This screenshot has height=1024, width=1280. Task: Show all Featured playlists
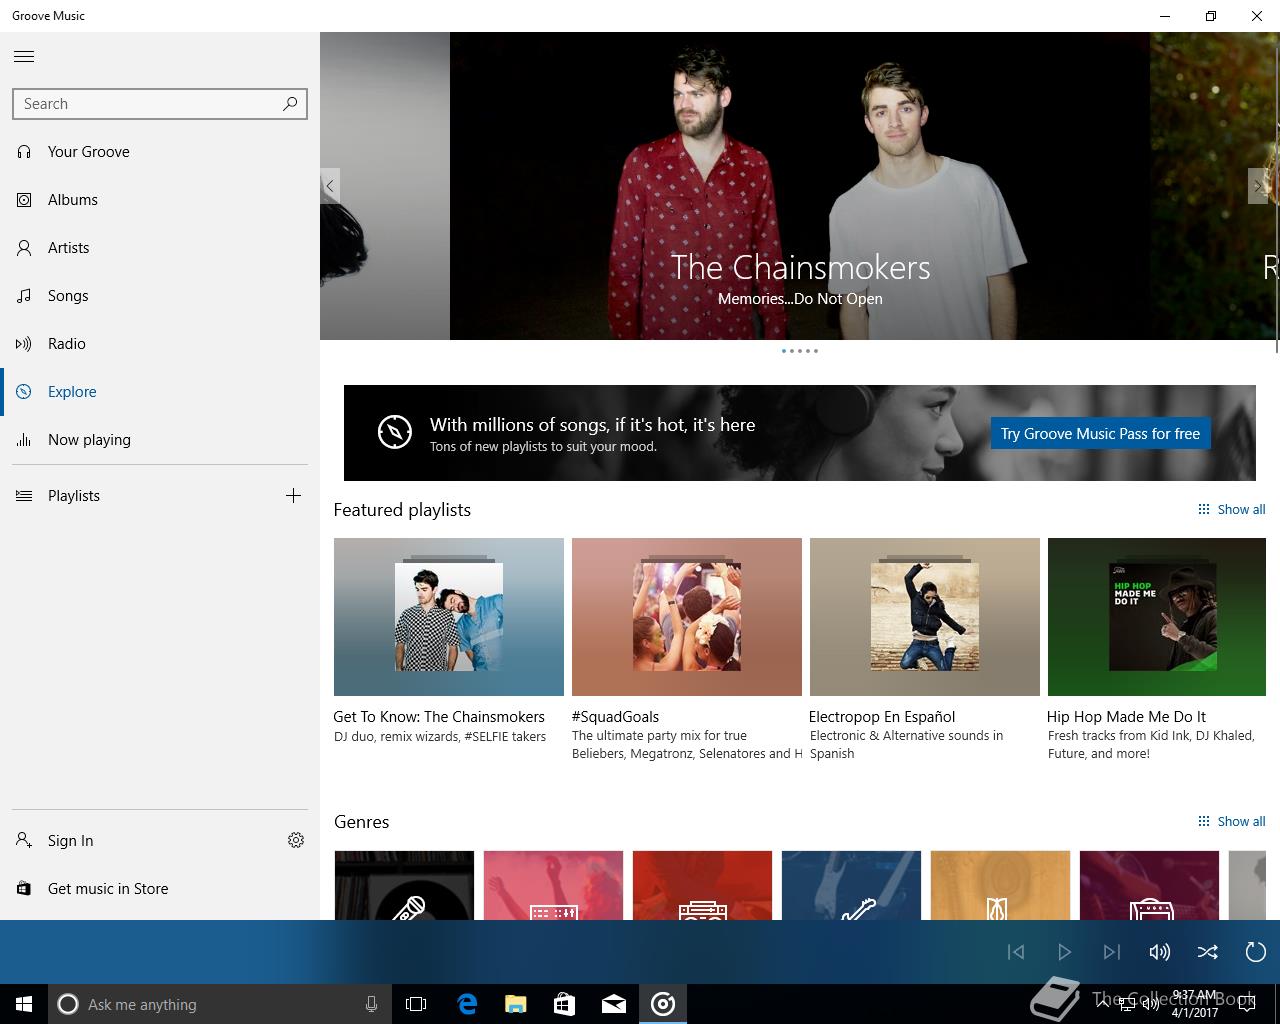[1232, 510]
